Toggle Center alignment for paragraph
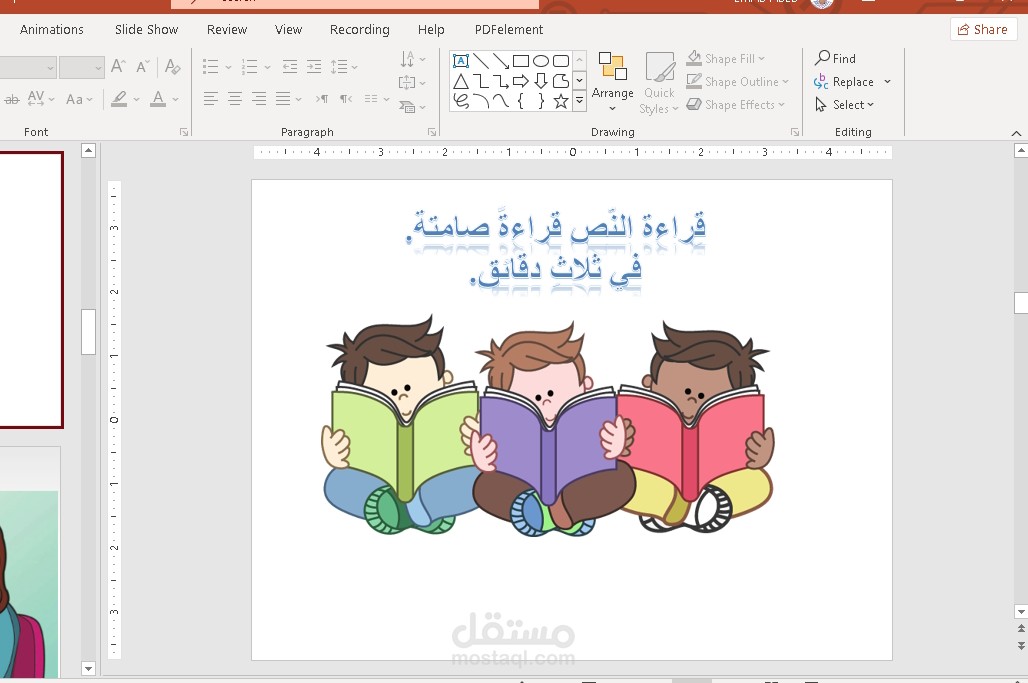 click(235, 99)
